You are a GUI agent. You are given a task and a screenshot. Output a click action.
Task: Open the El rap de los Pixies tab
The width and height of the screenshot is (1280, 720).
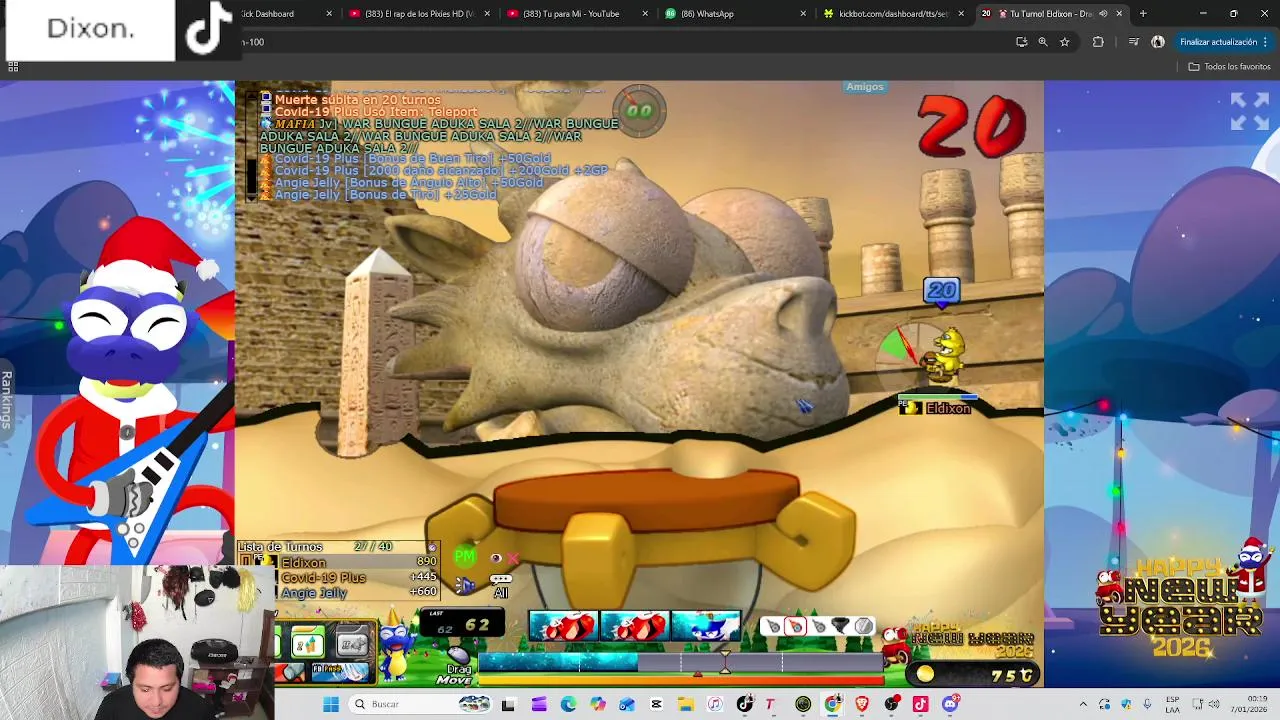418,14
